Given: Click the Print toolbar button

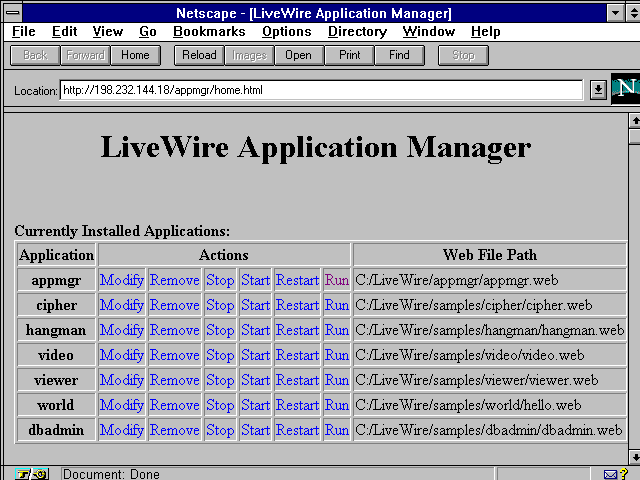Looking at the screenshot, I should pos(349,56).
